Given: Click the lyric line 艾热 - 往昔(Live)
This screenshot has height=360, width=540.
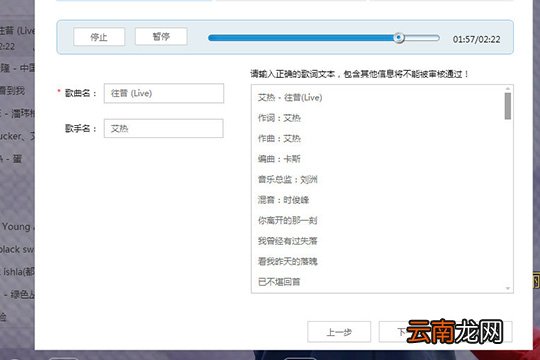Looking at the screenshot, I should [x=290, y=98].
